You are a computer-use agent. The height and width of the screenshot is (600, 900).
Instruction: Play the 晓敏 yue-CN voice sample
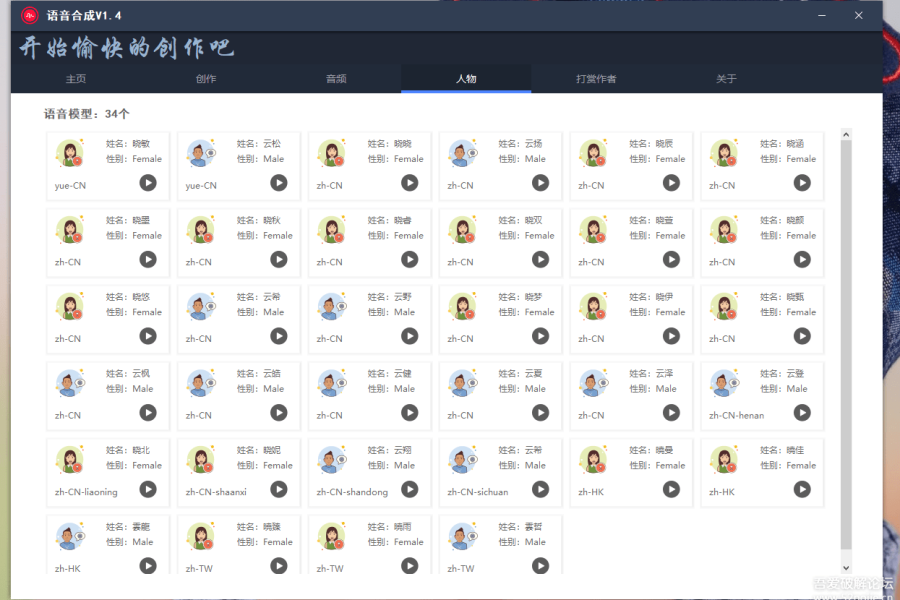147,183
